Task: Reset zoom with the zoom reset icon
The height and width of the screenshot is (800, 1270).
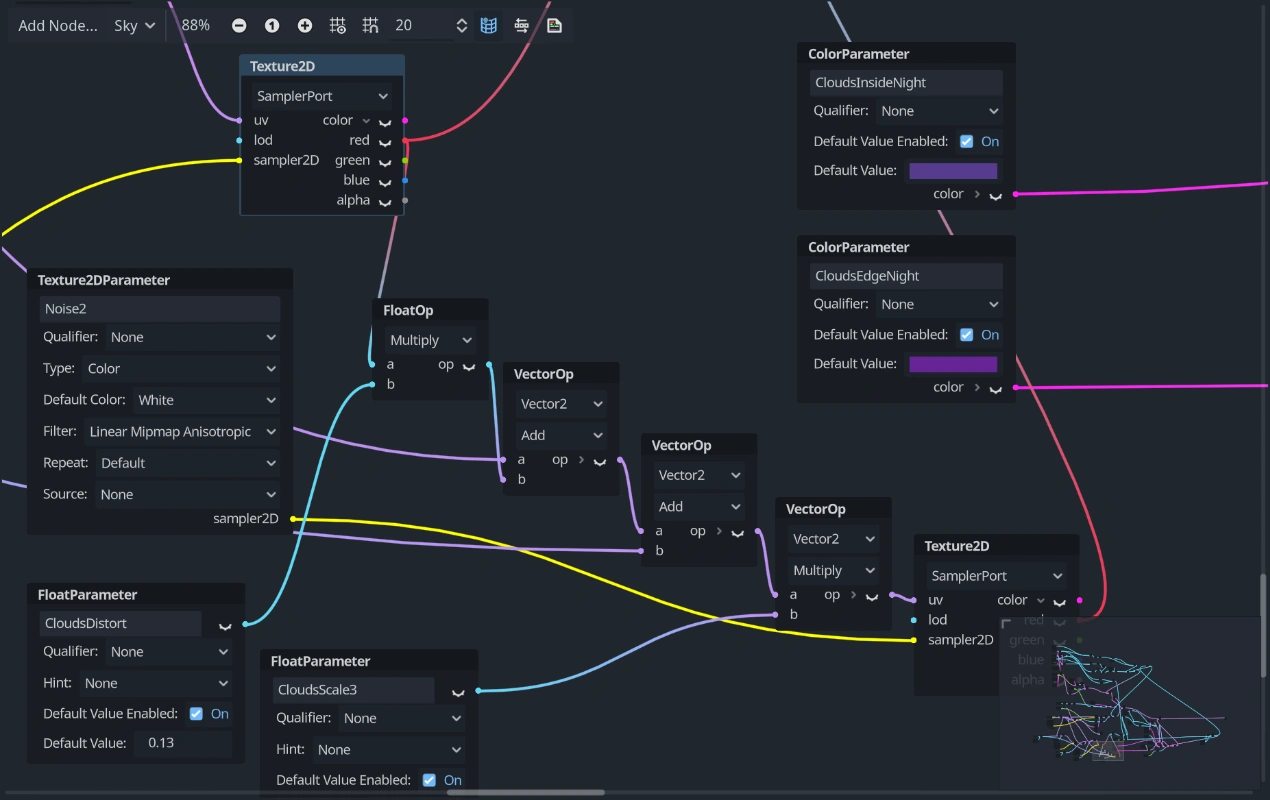Action: [272, 25]
